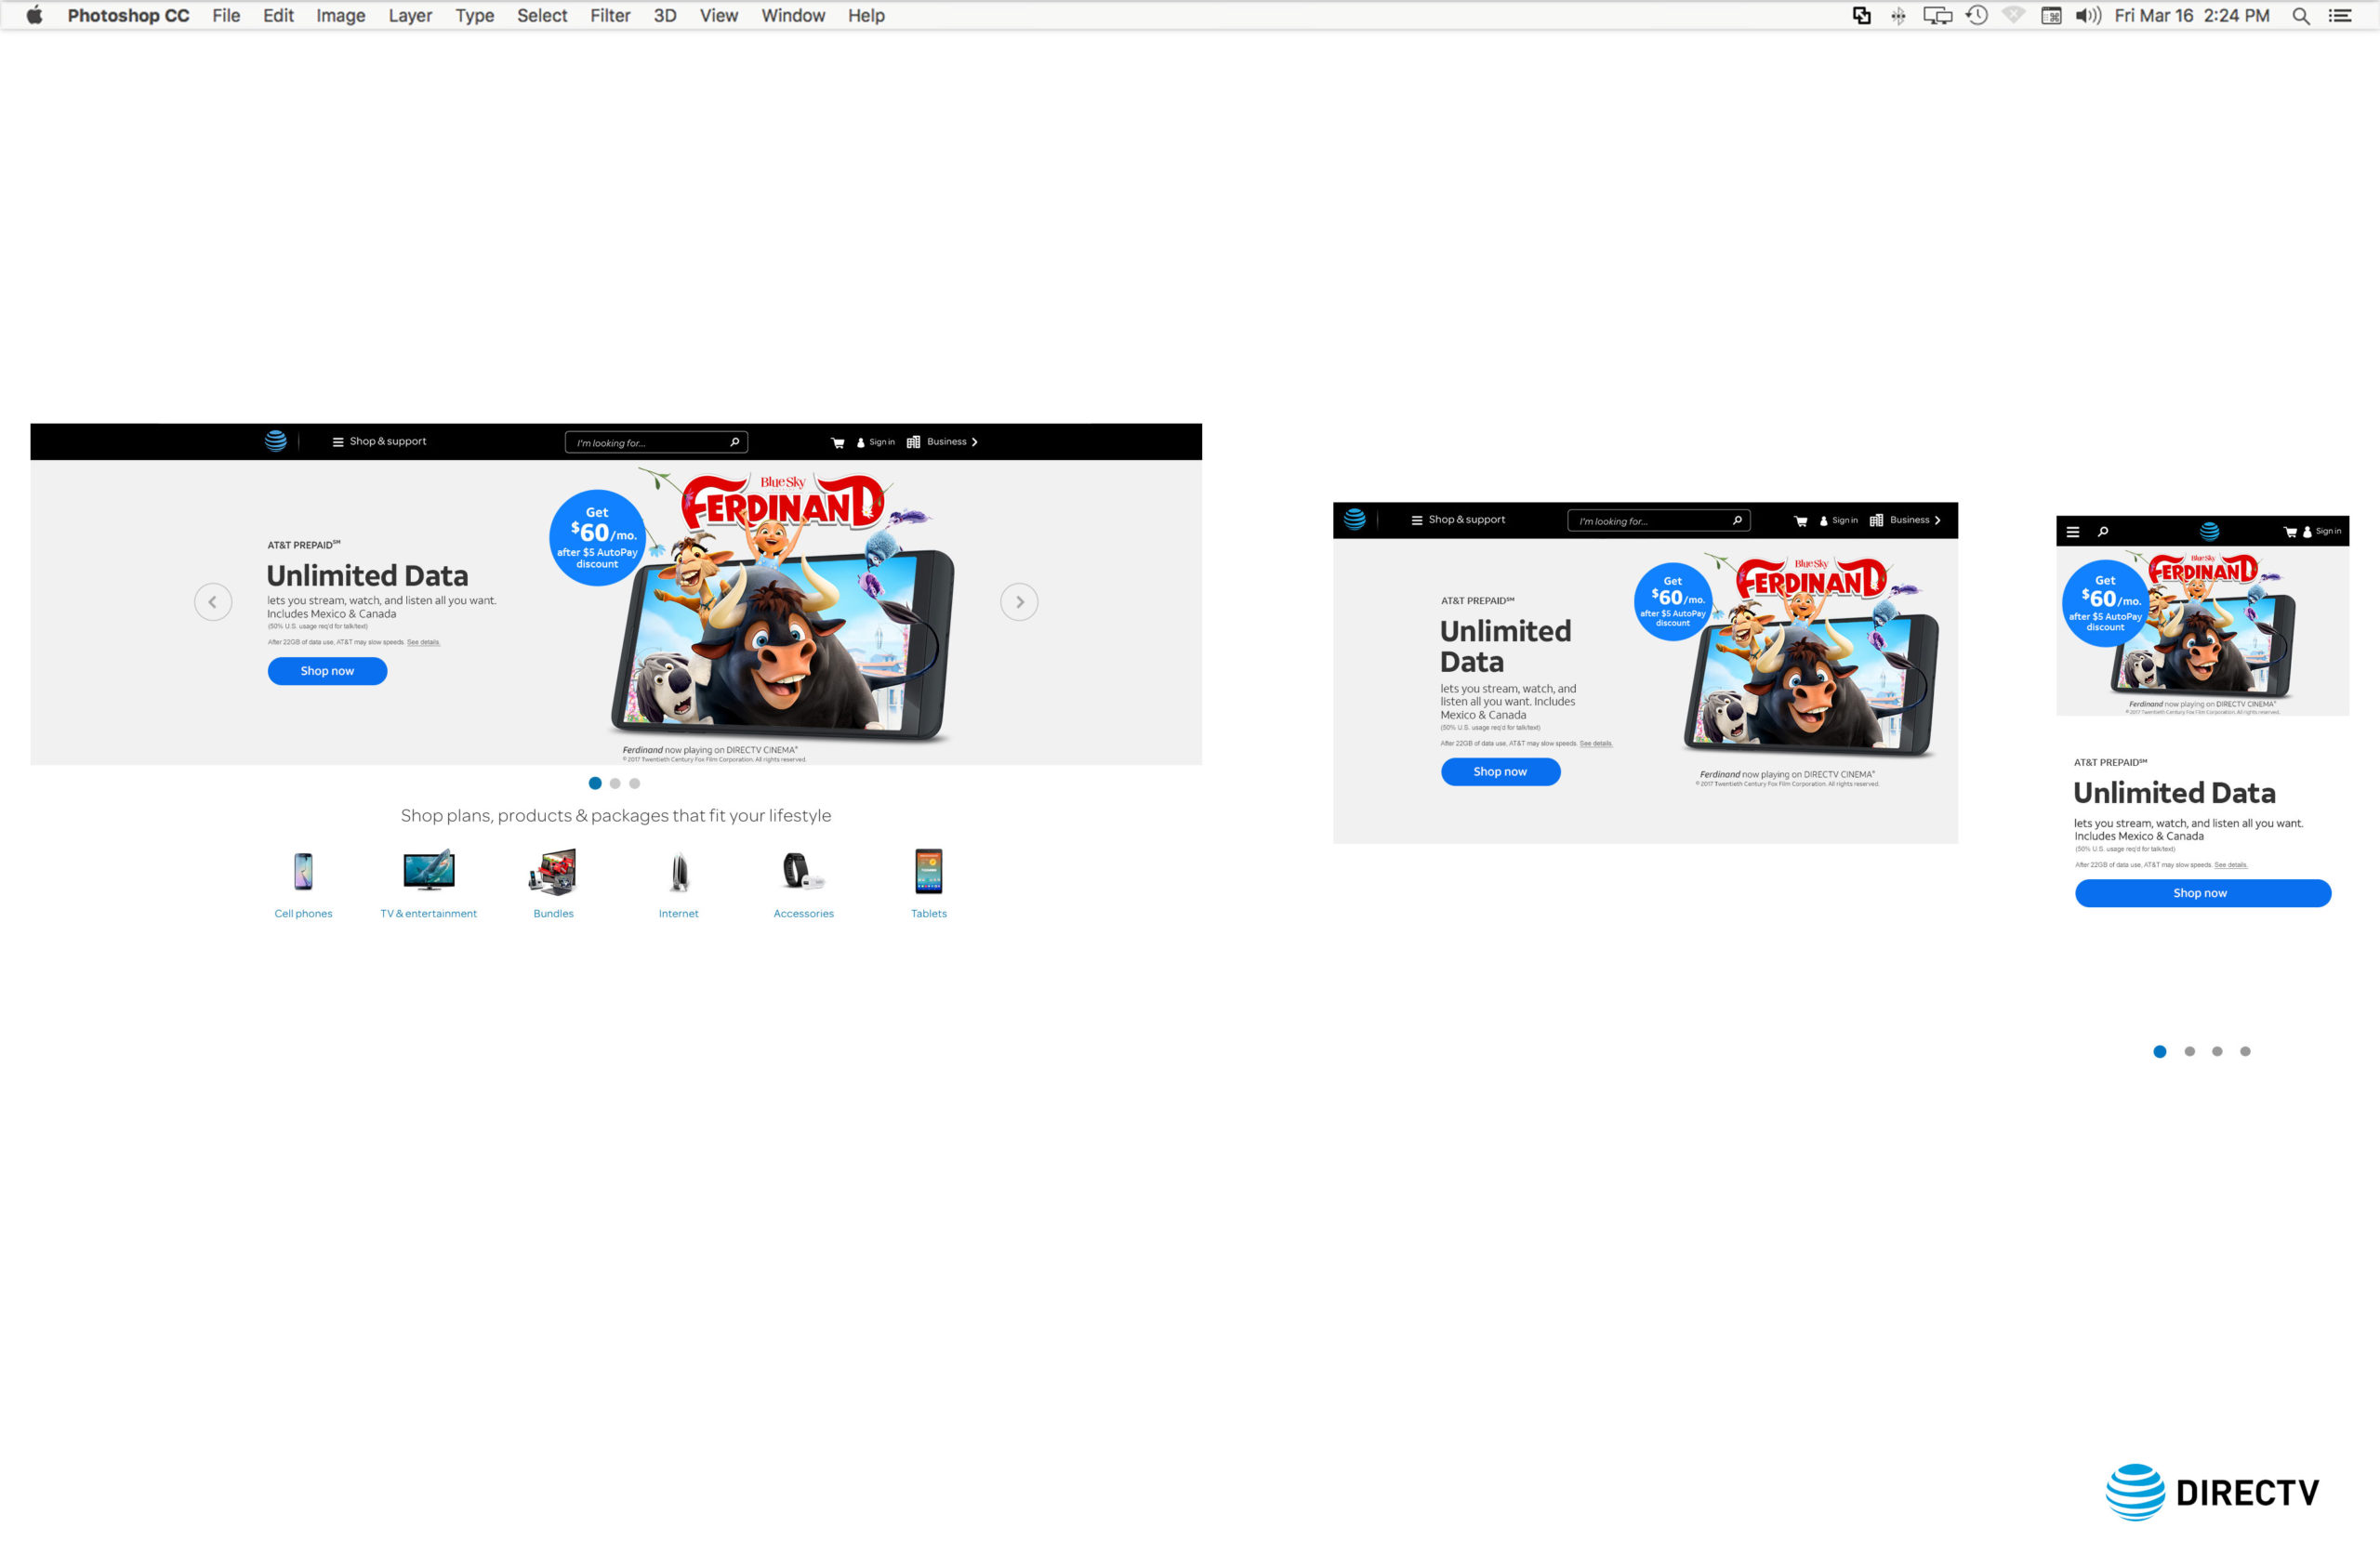Open the cart icon in tablet mockup
2380x1567 pixels.
[x=1800, y=521]
